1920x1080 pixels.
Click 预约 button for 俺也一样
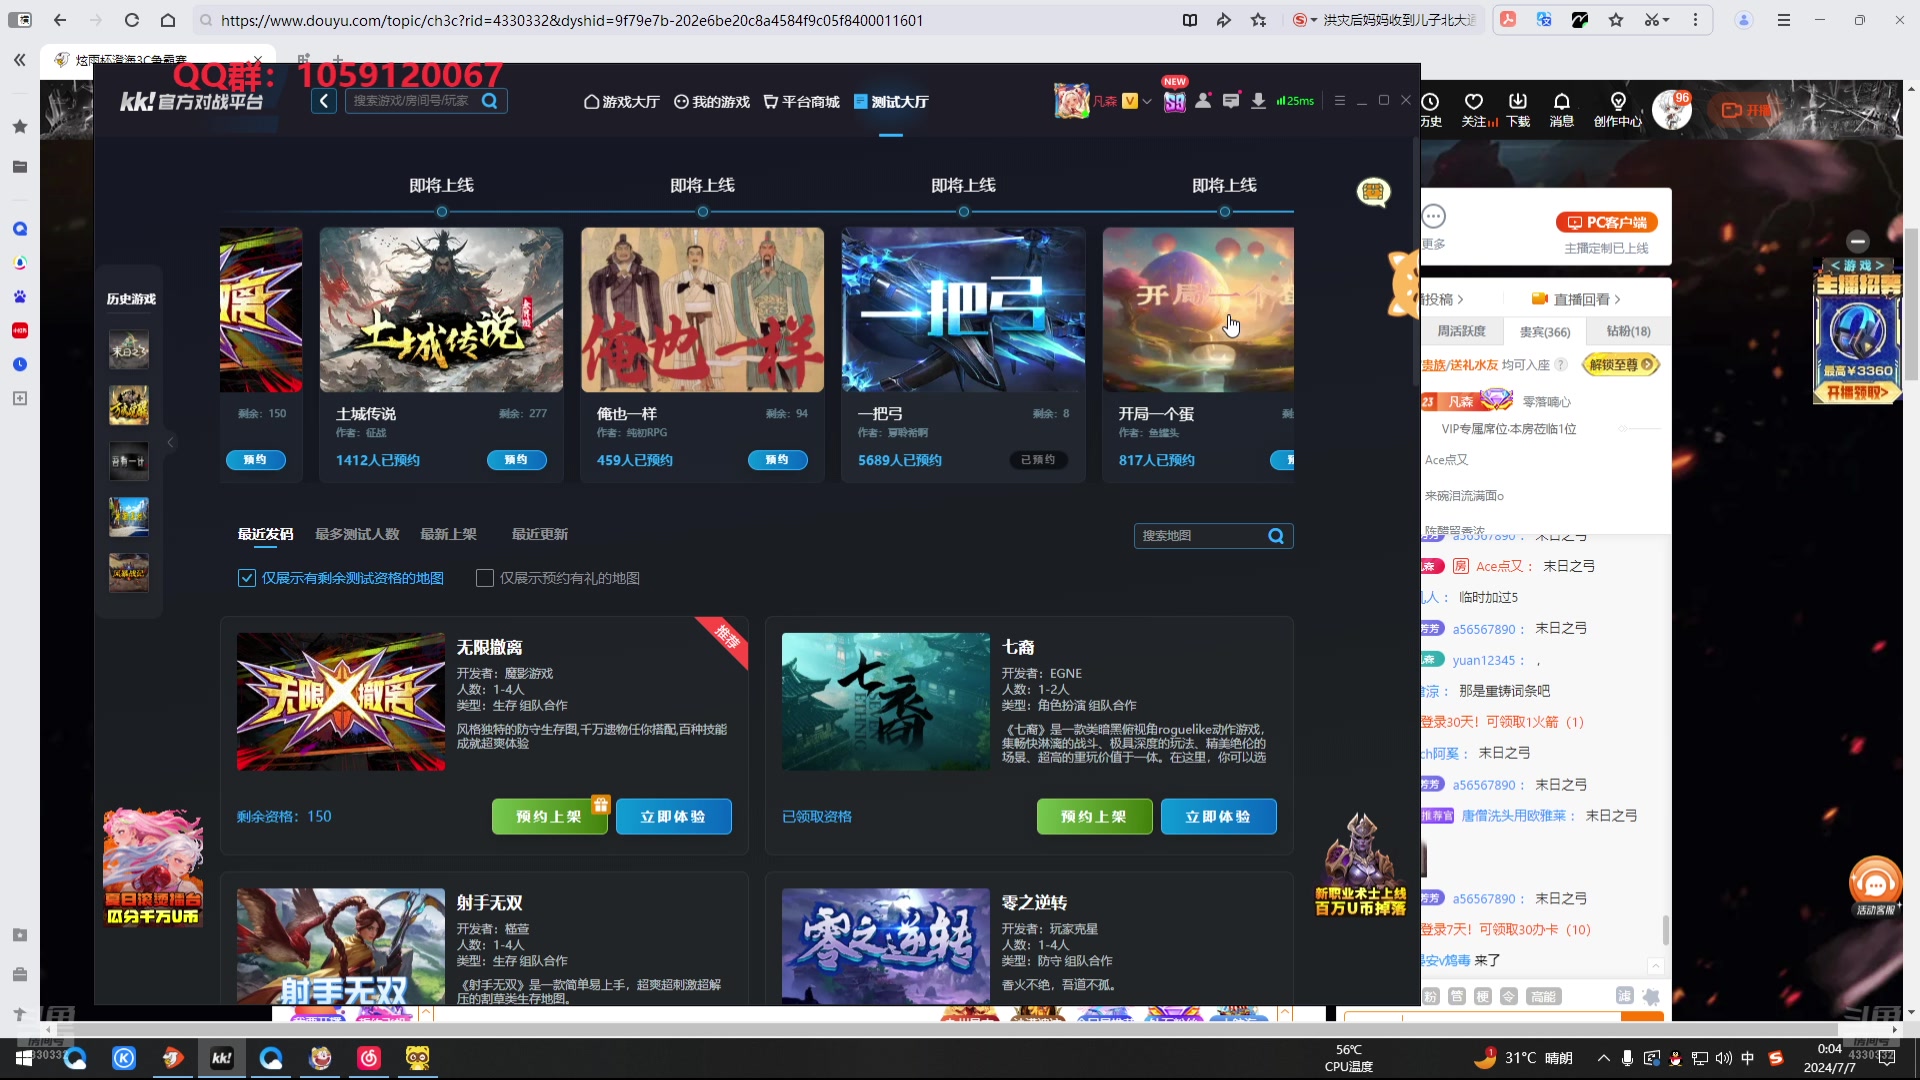(x=777, y=460)
